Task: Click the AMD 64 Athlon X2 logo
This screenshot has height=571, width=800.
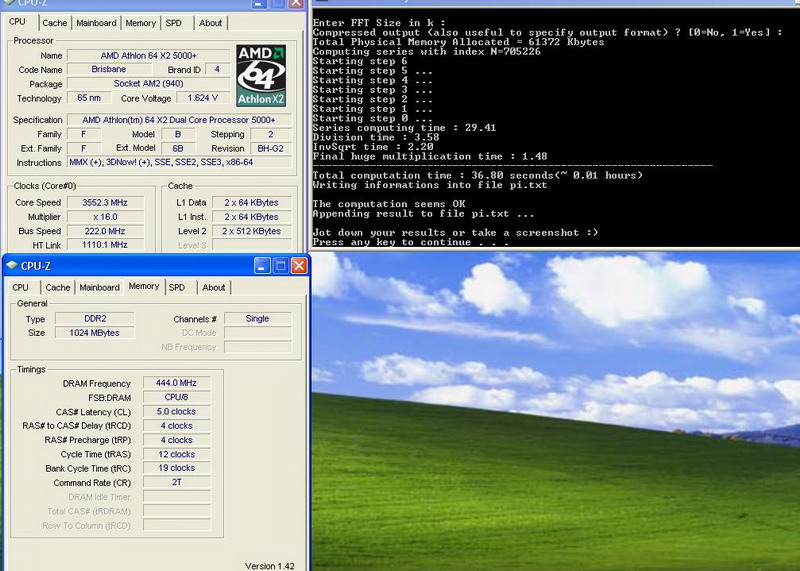Action: pyautogui.click(x=261, y=76)
